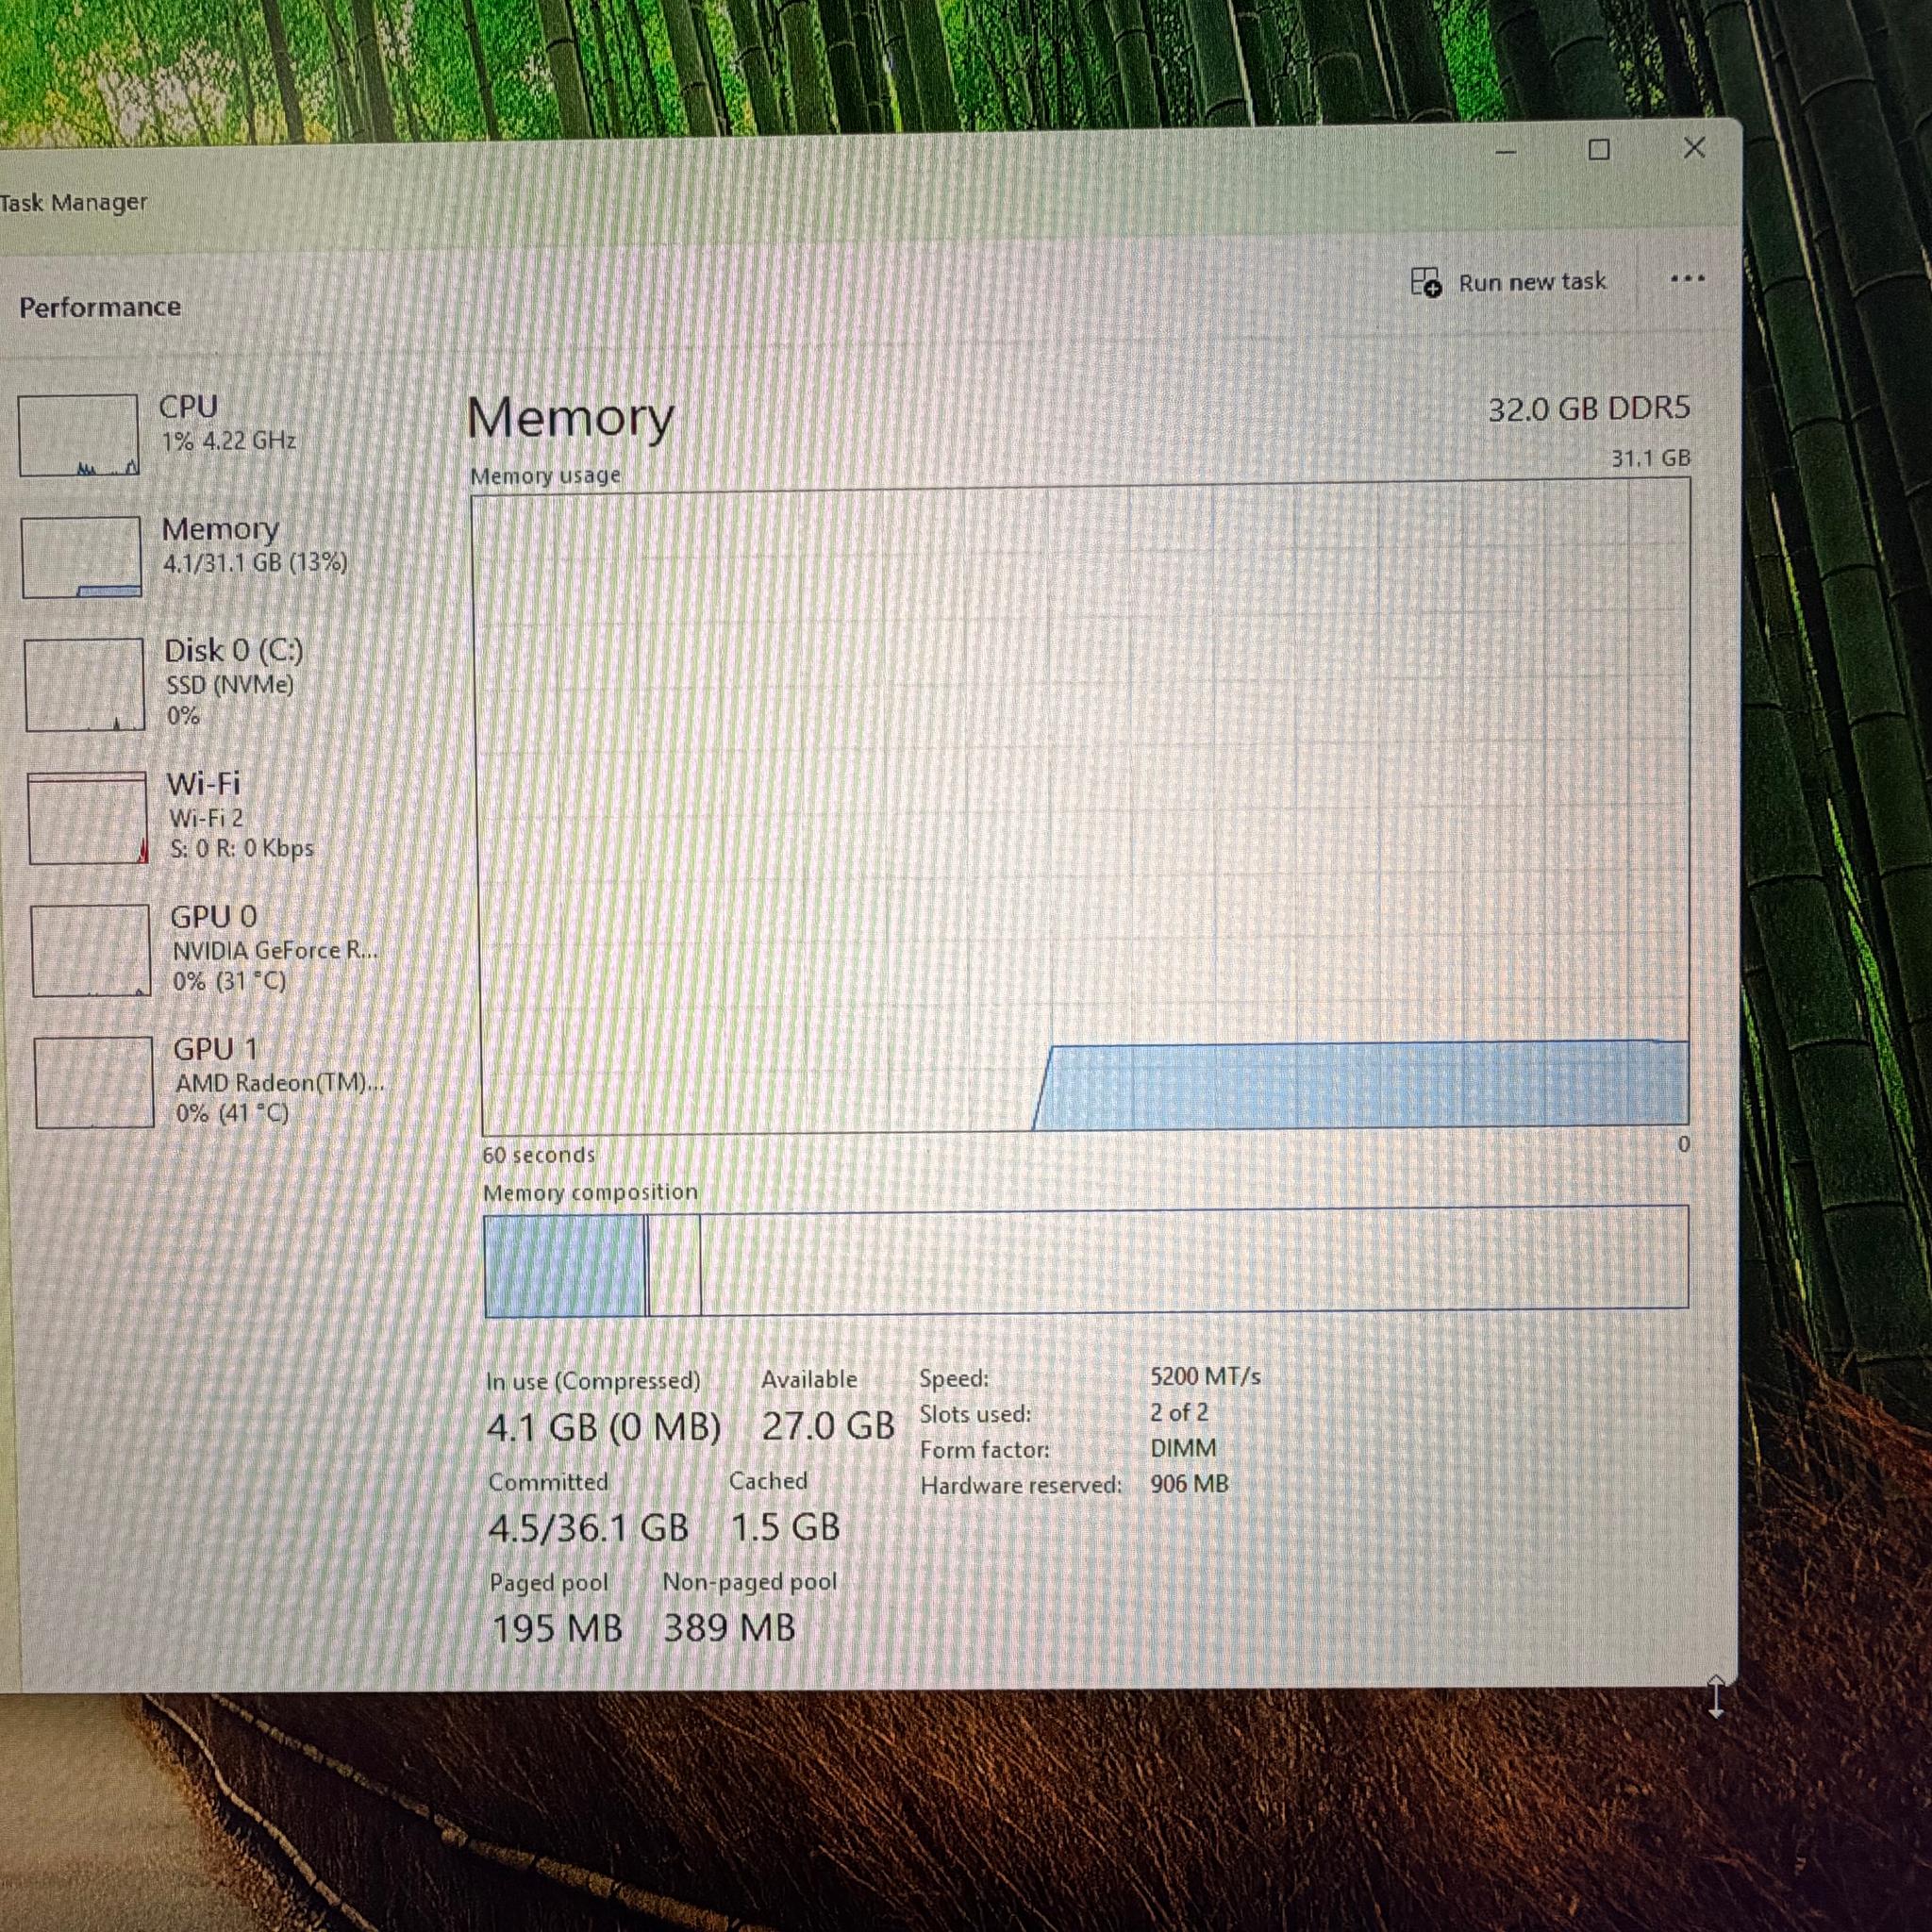Click the Memory mini graph thumbnail
Screen dimensions: 1932x1932
(x=81, y=557)
